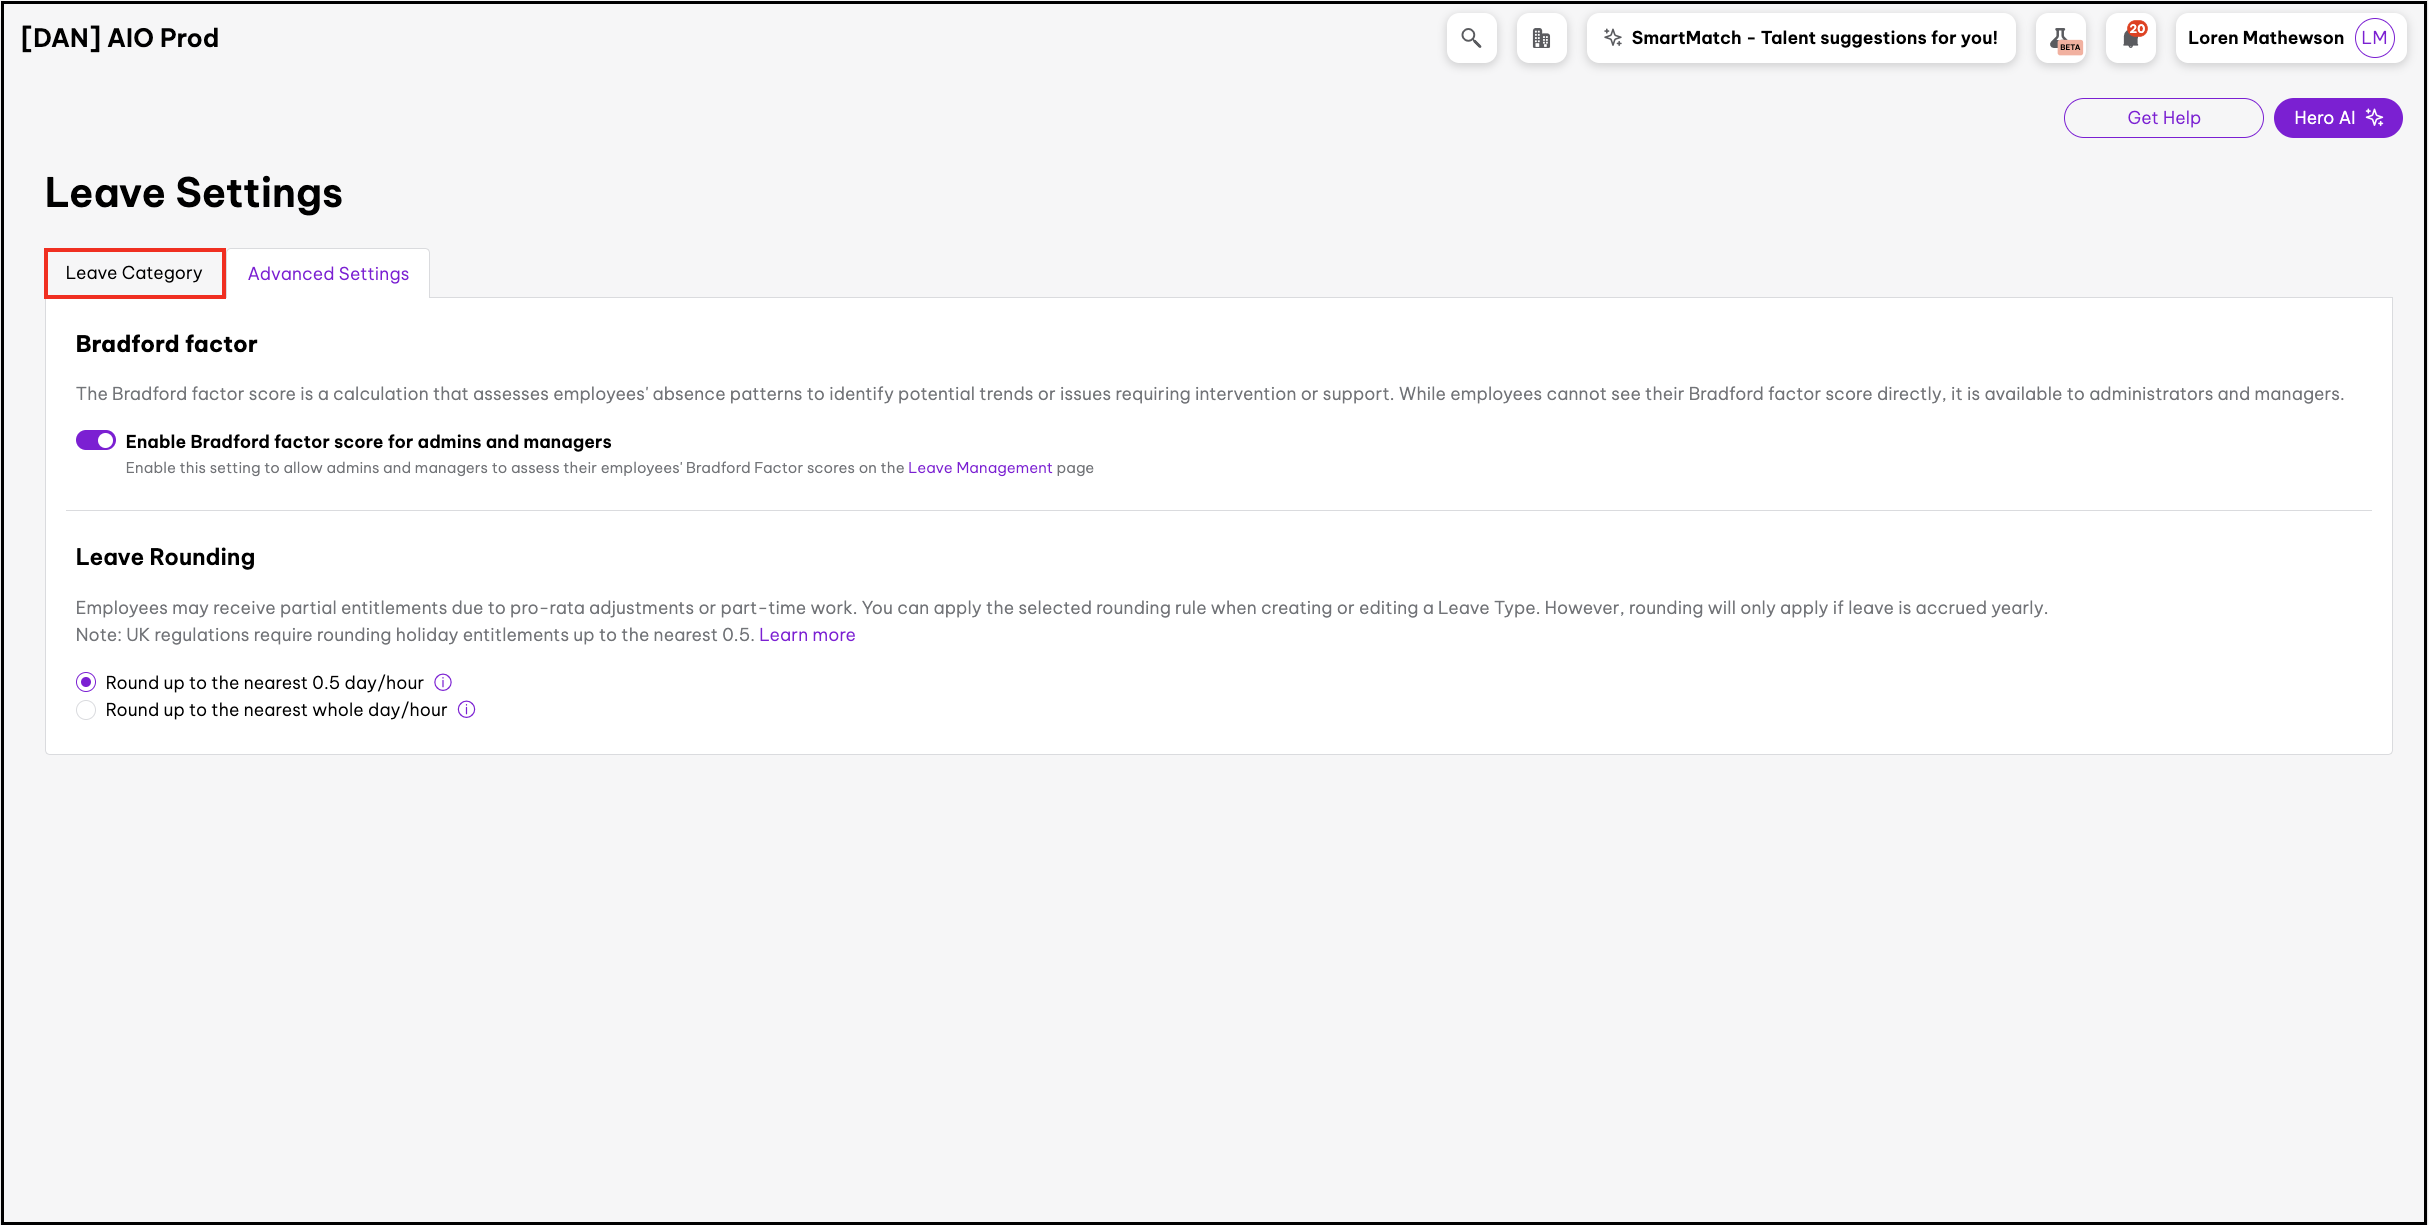Click SmartMatch talent suggestions banner
Viewport: 2429px width, 1225px height.
point(1813,38)
